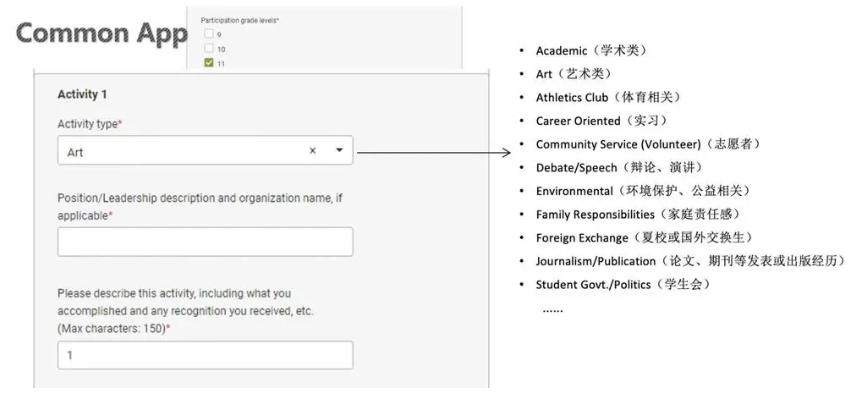Click the Activity type box showing Art
This screenshot has width=868, height=404.
pos(180,151)
